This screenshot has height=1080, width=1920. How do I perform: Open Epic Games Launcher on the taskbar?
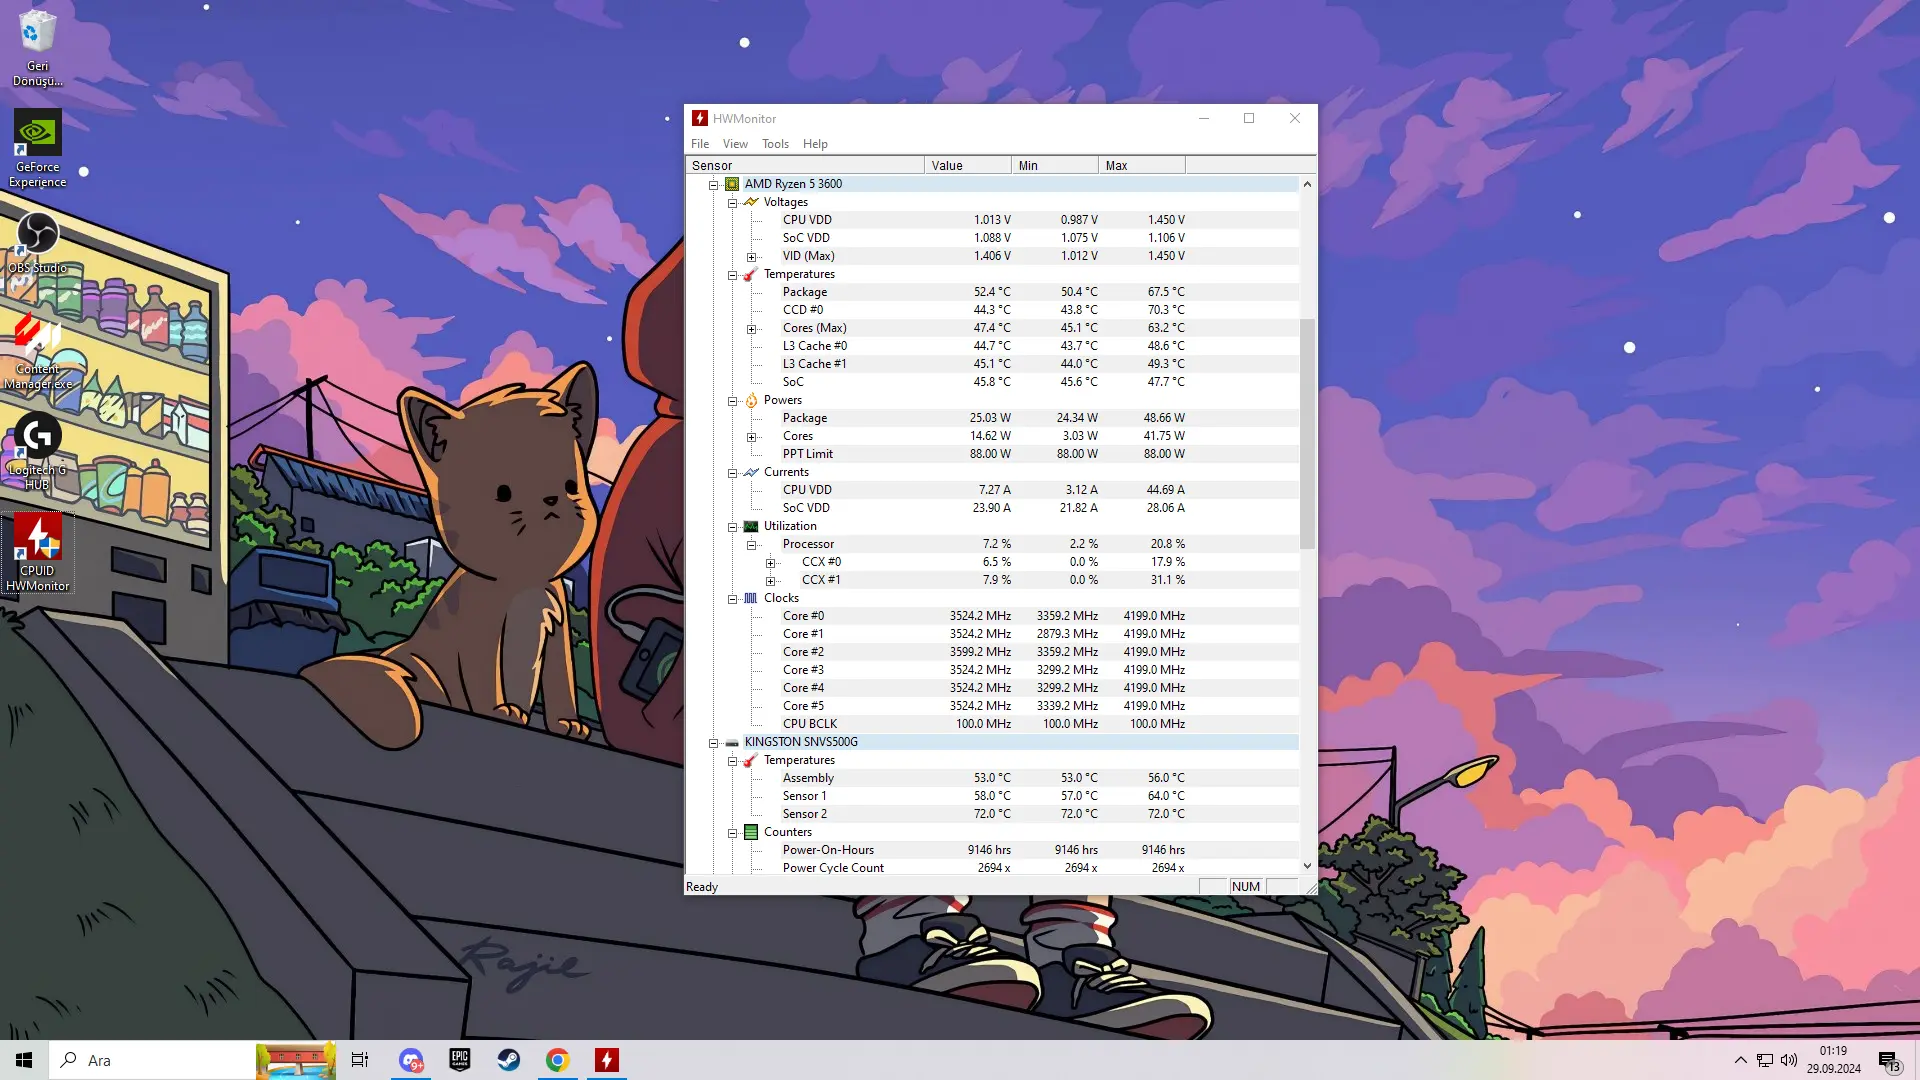point(460,1060)
